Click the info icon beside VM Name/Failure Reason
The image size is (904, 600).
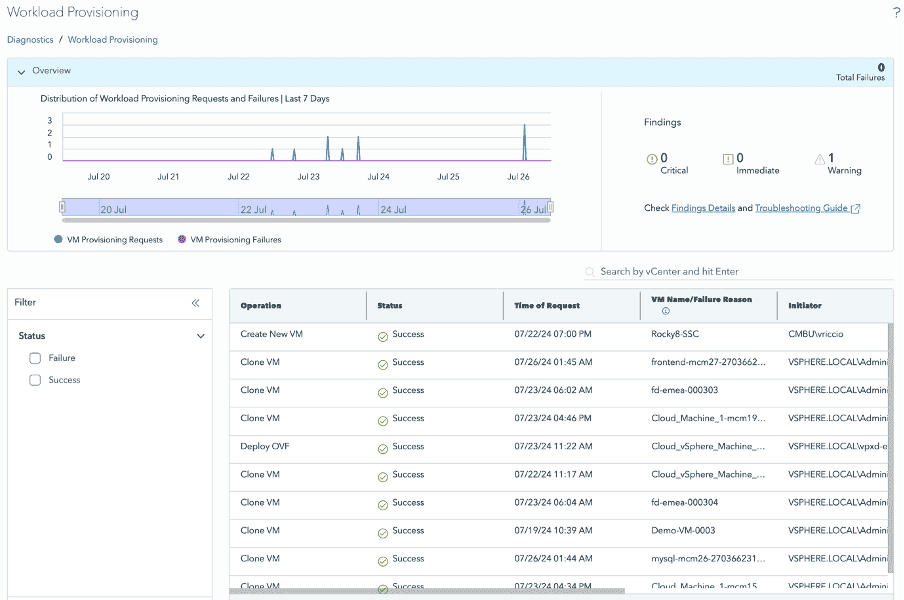pos(664,313)
